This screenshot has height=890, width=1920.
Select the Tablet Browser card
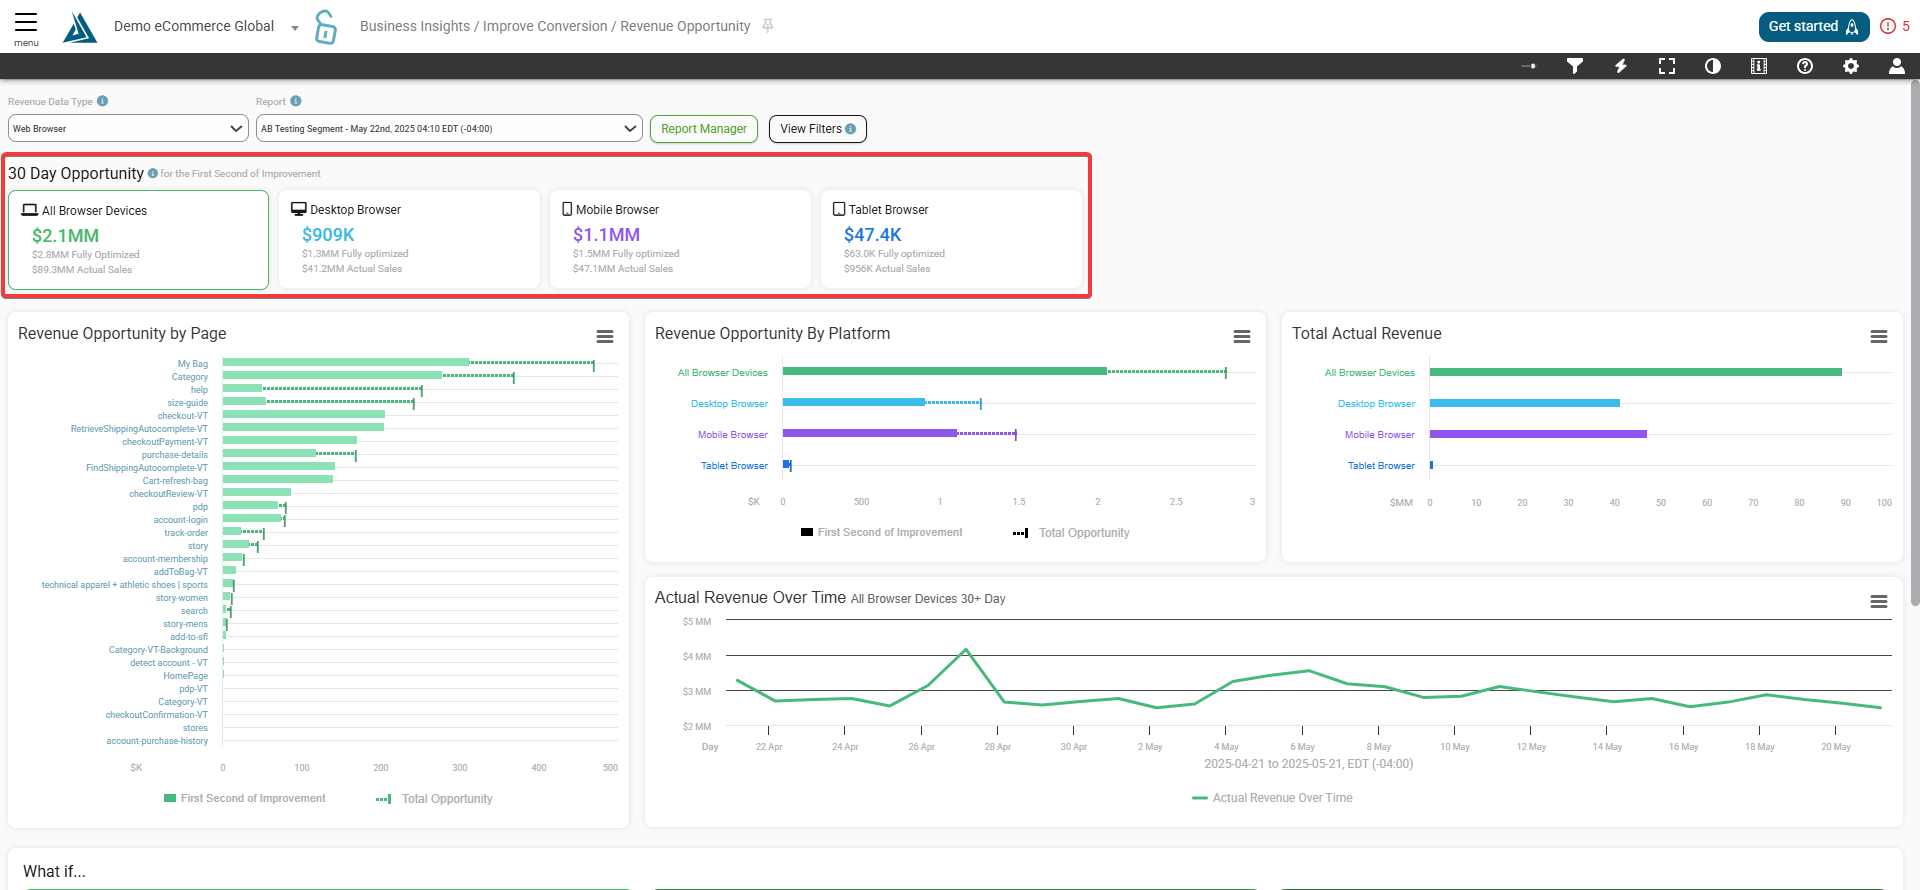tap(951, 239)
